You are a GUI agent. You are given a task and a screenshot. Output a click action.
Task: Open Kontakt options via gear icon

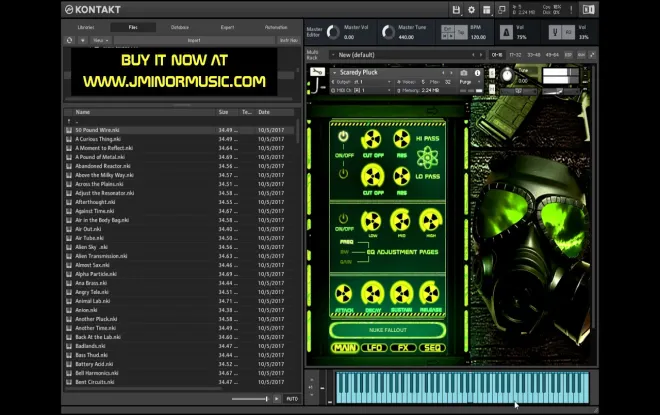click(x=471, y=10)
